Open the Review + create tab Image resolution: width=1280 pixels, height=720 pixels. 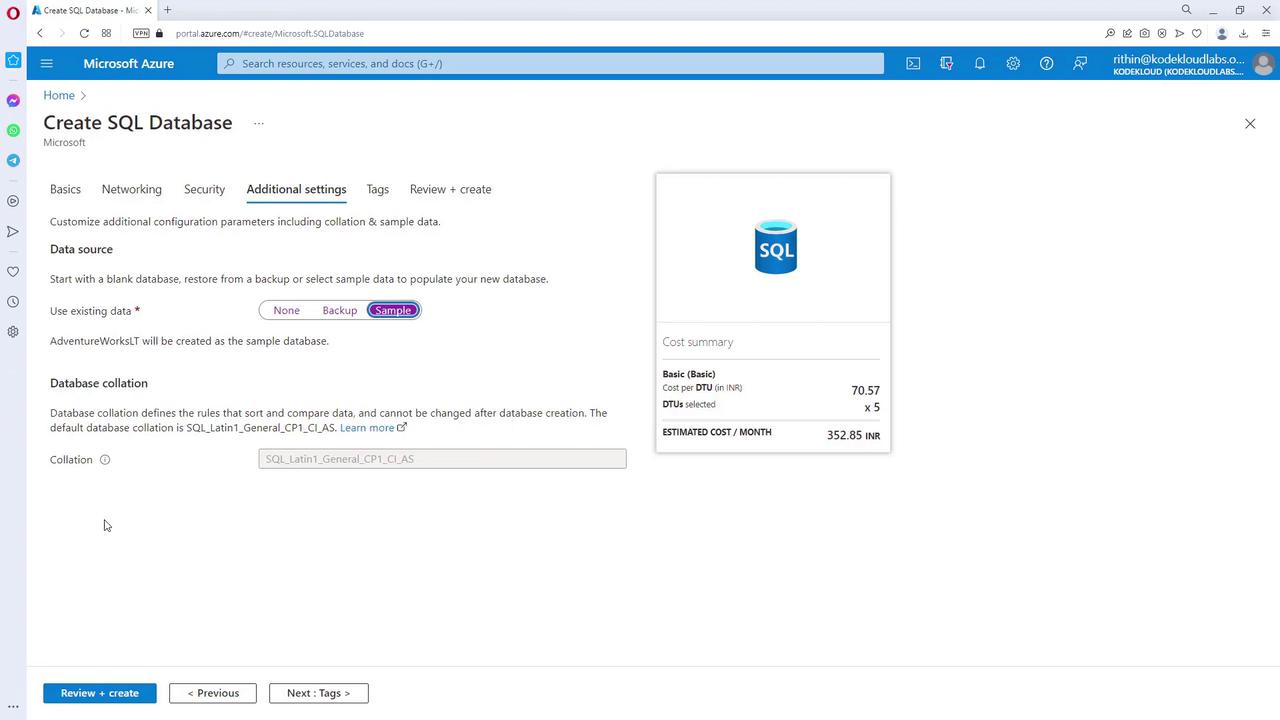pos(450,189)
